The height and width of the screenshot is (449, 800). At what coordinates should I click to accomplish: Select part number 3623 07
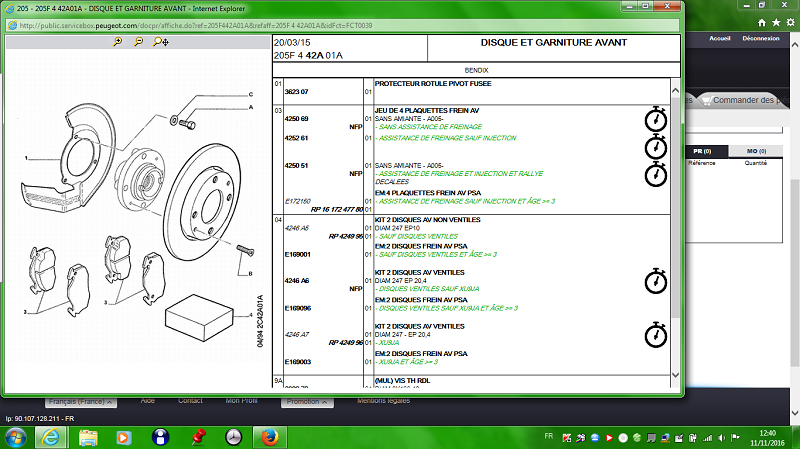(296, 92)
